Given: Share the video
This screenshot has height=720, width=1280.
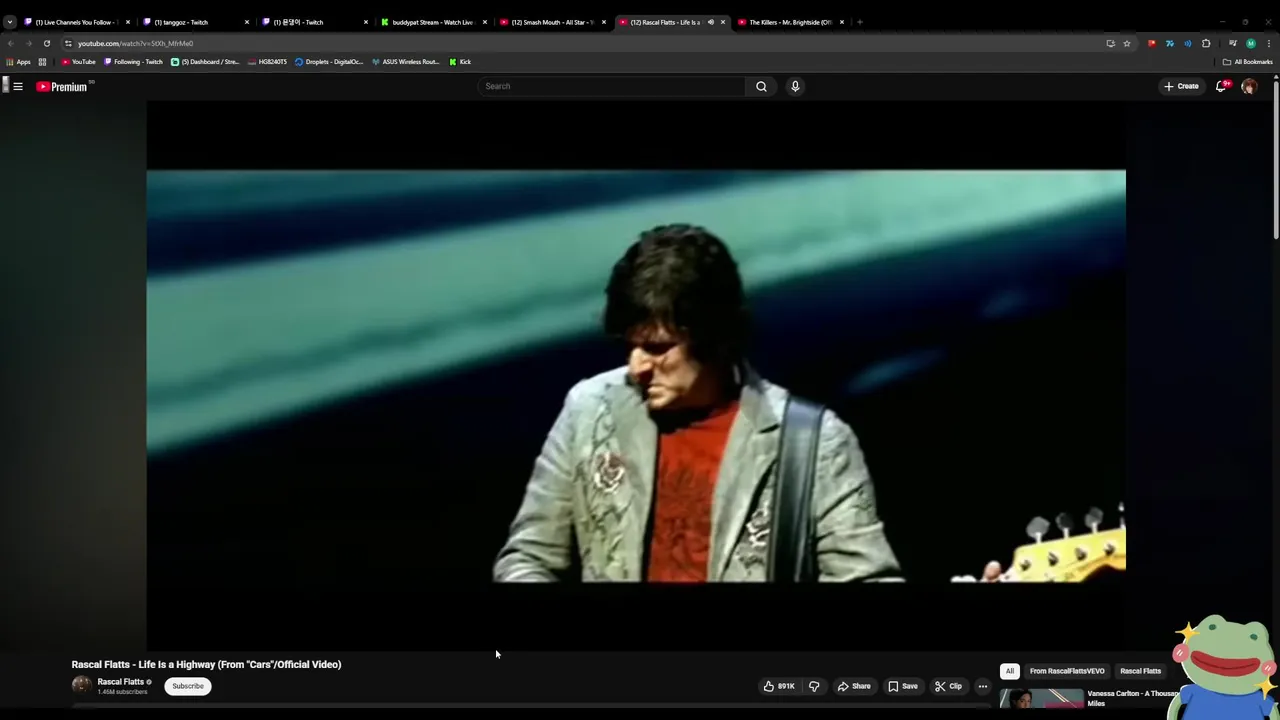Looking at the screenshot, I should point(854,686).
